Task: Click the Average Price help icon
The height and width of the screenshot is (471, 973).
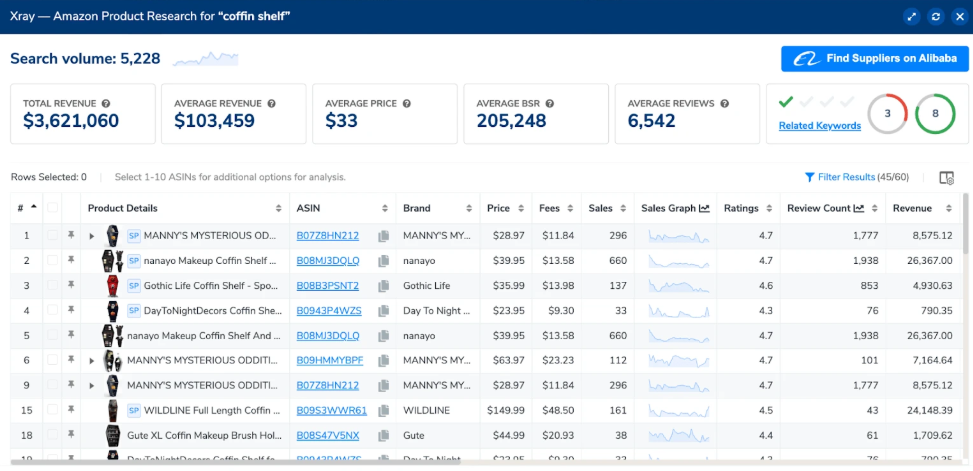Action: pos(406,104)
